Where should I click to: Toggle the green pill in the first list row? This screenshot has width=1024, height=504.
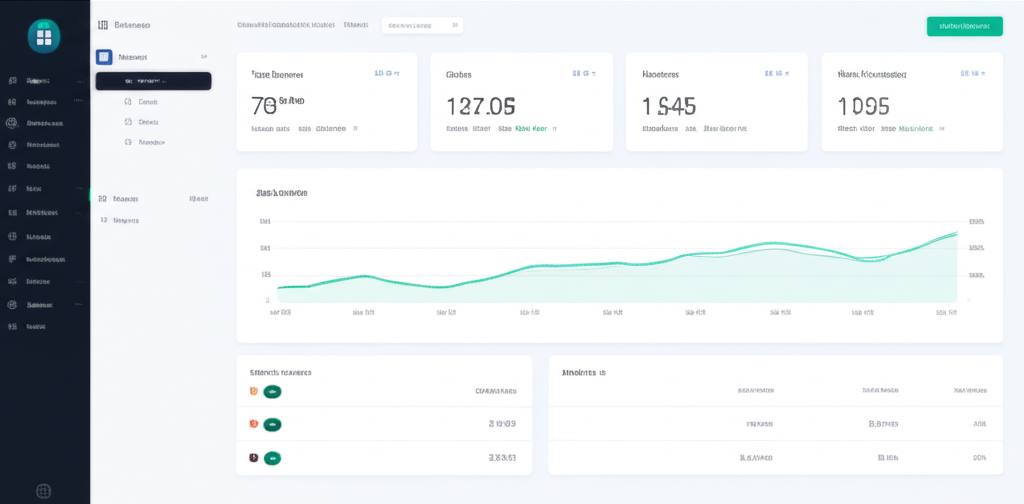[x=272, y=393]
